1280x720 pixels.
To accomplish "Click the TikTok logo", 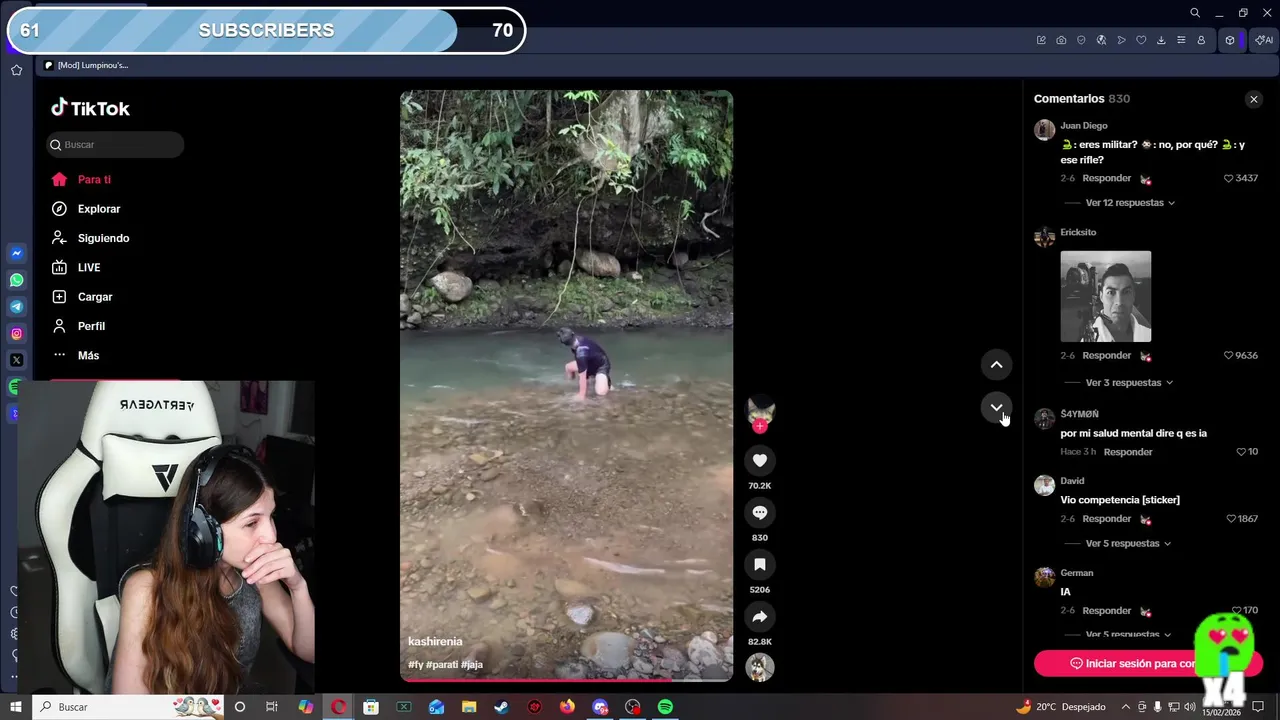I will coord(91,108).
